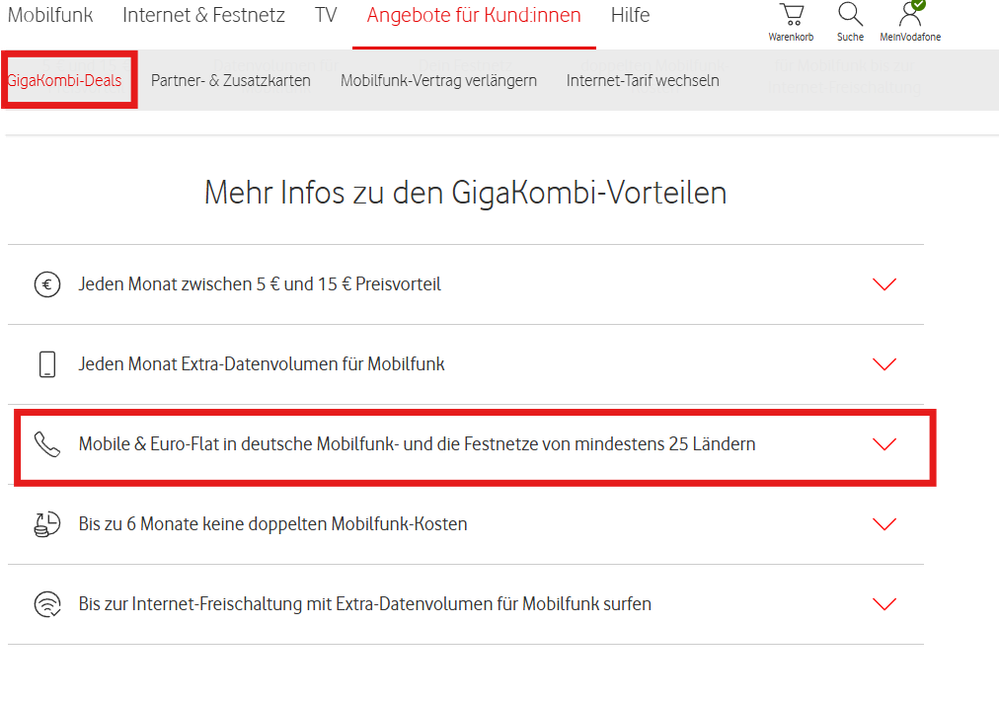Go to Partner- & Zusatzkarten
Viewport: 999px width, 713px height.
(x=231, y=80)
